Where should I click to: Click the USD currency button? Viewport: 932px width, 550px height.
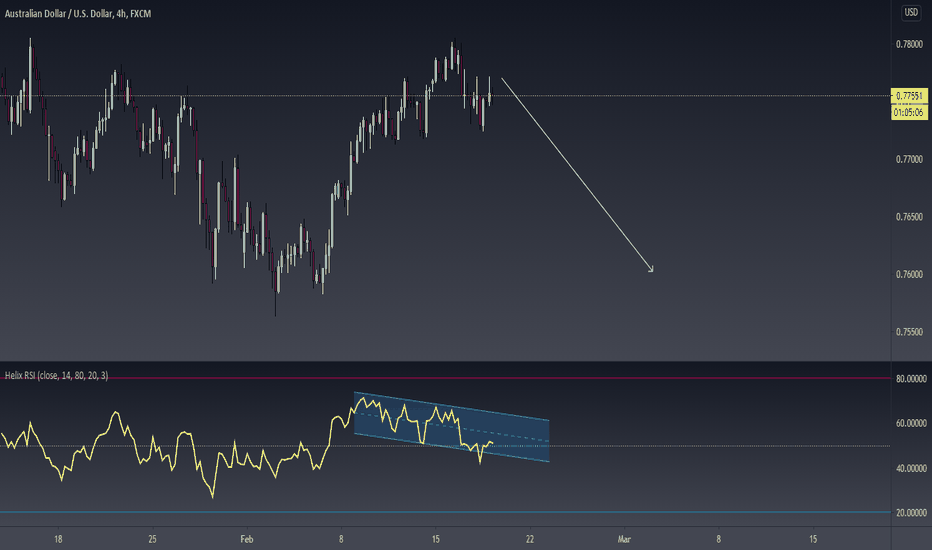[x=911, y=12]
